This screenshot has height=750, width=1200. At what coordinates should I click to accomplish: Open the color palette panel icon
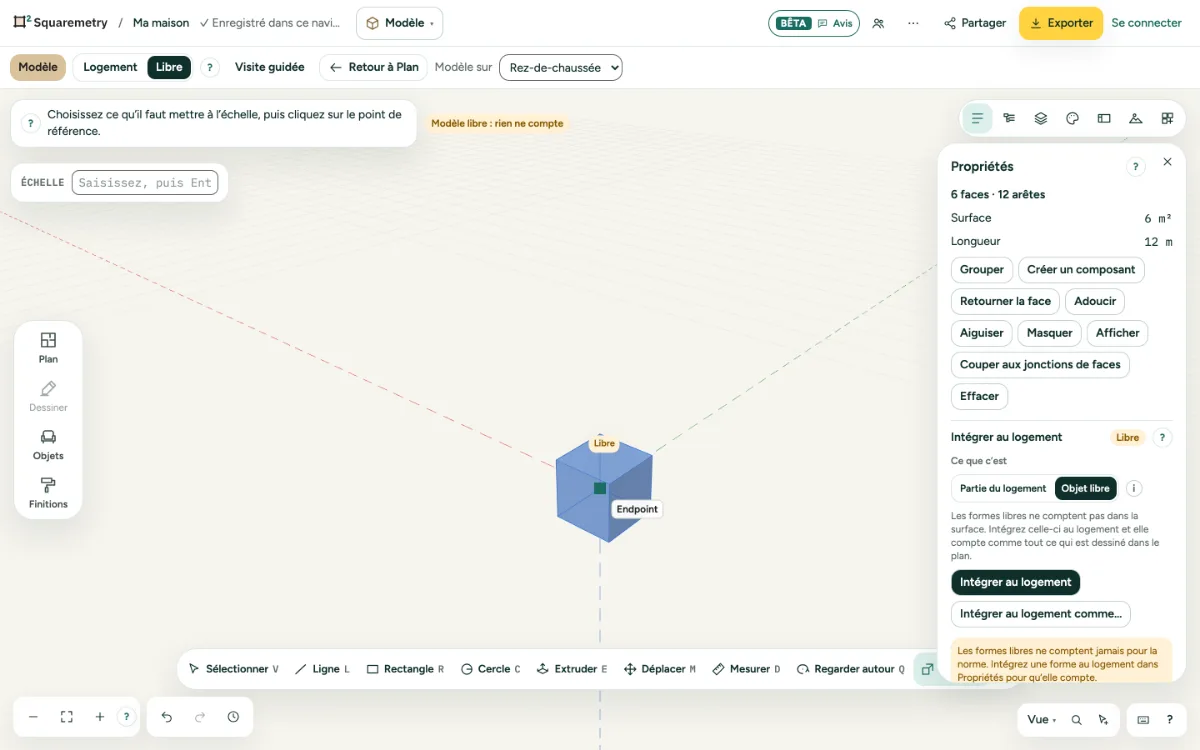click(x=1072, y=118)
